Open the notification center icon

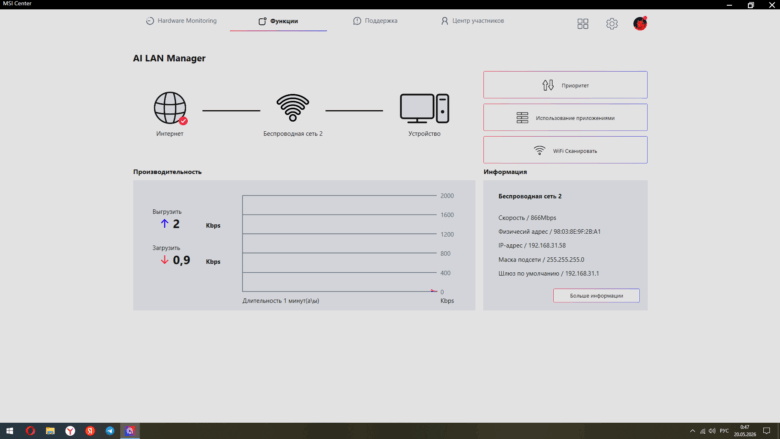[x=767, y=431]
